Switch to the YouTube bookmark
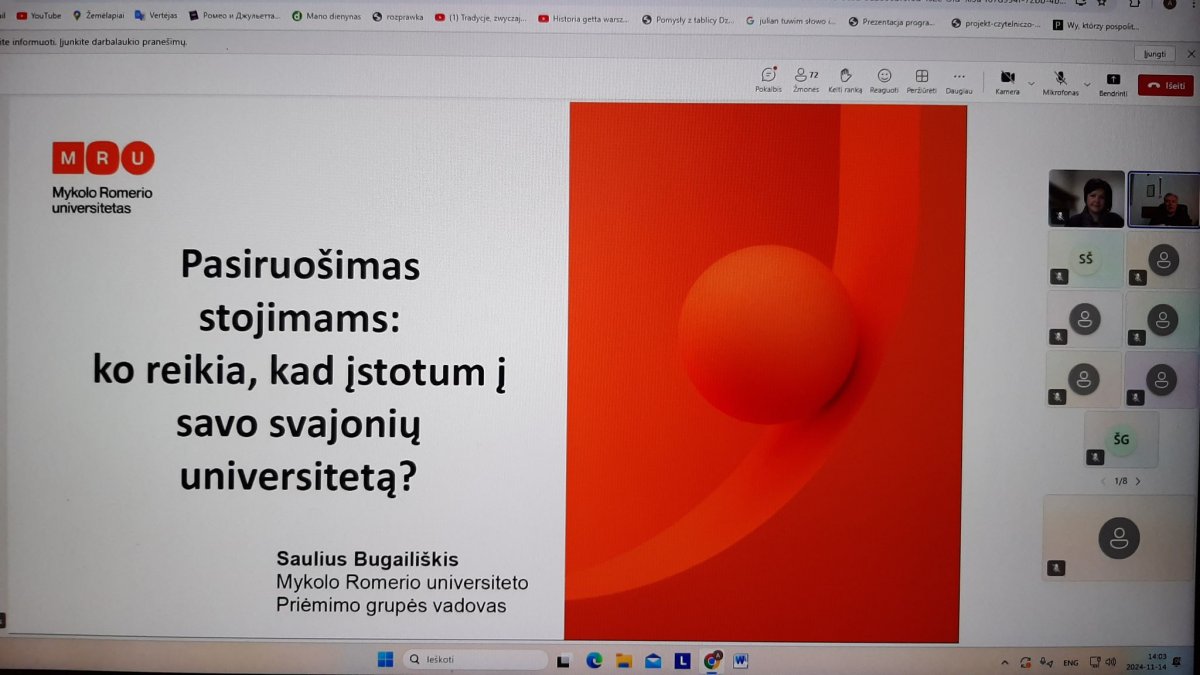This screenshot has width=1200, height=675. pyautogui.click(x=38, y=16)
